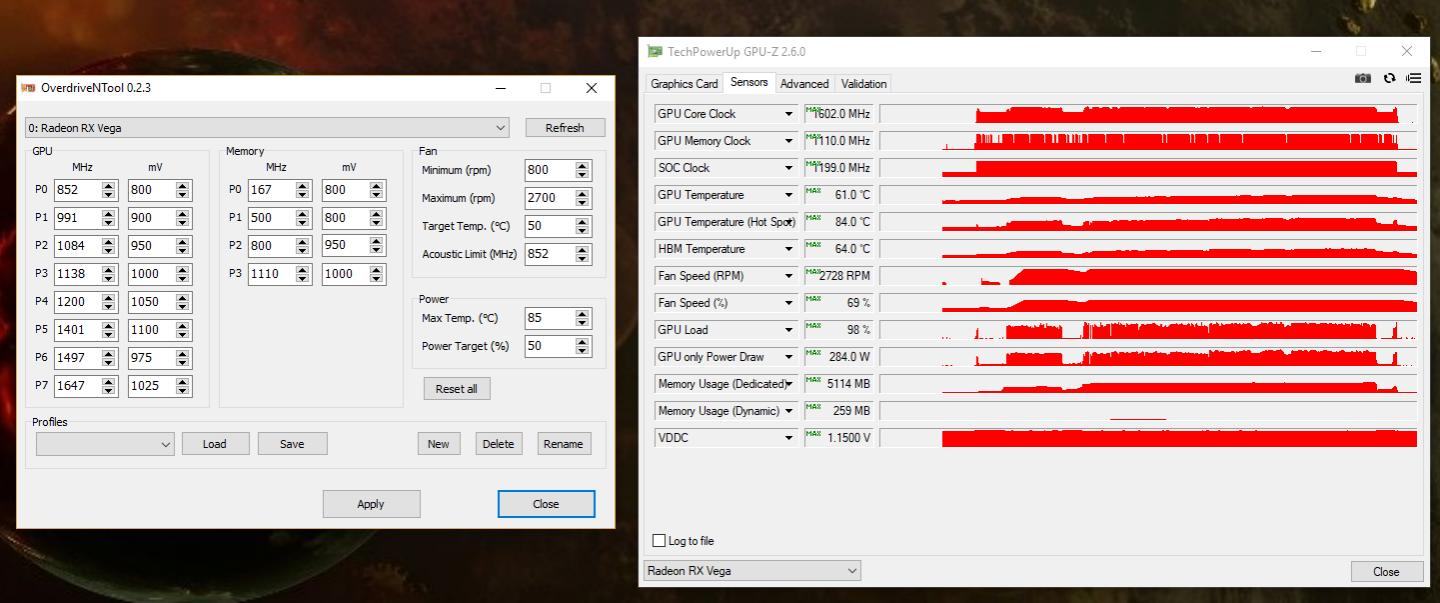Click the GPU Core Clock sensor graph
This screenshot has height=603, width=1440.
[1148, 114]
